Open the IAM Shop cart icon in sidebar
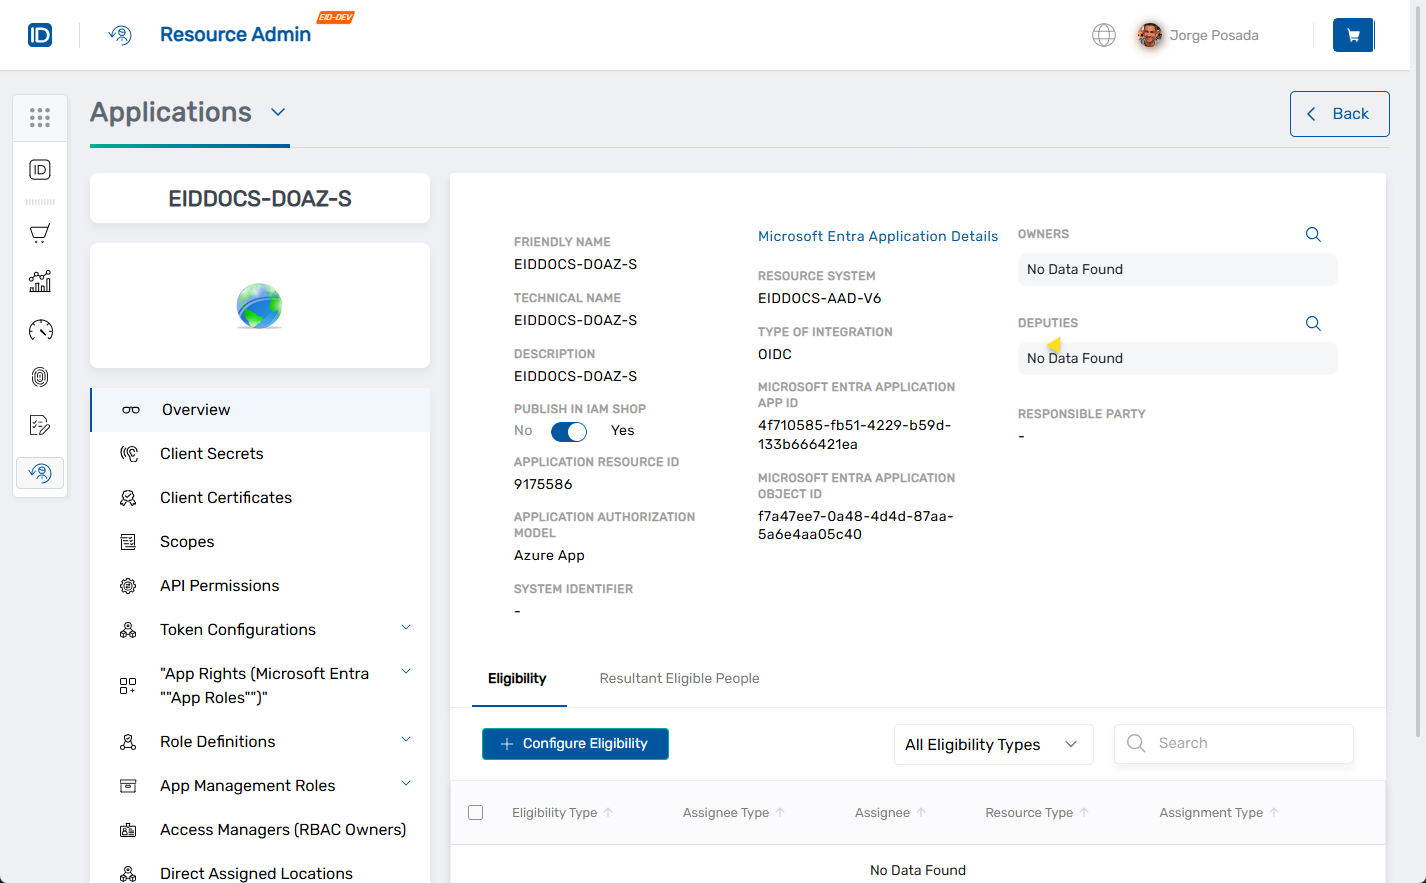The image size is (1426, 883). (x=40, y=233)
